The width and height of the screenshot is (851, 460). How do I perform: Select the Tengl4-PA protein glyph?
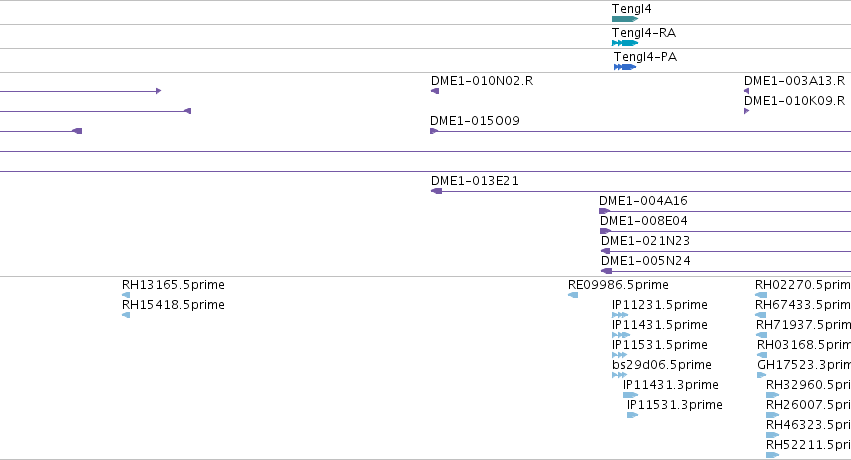(625, 67)
